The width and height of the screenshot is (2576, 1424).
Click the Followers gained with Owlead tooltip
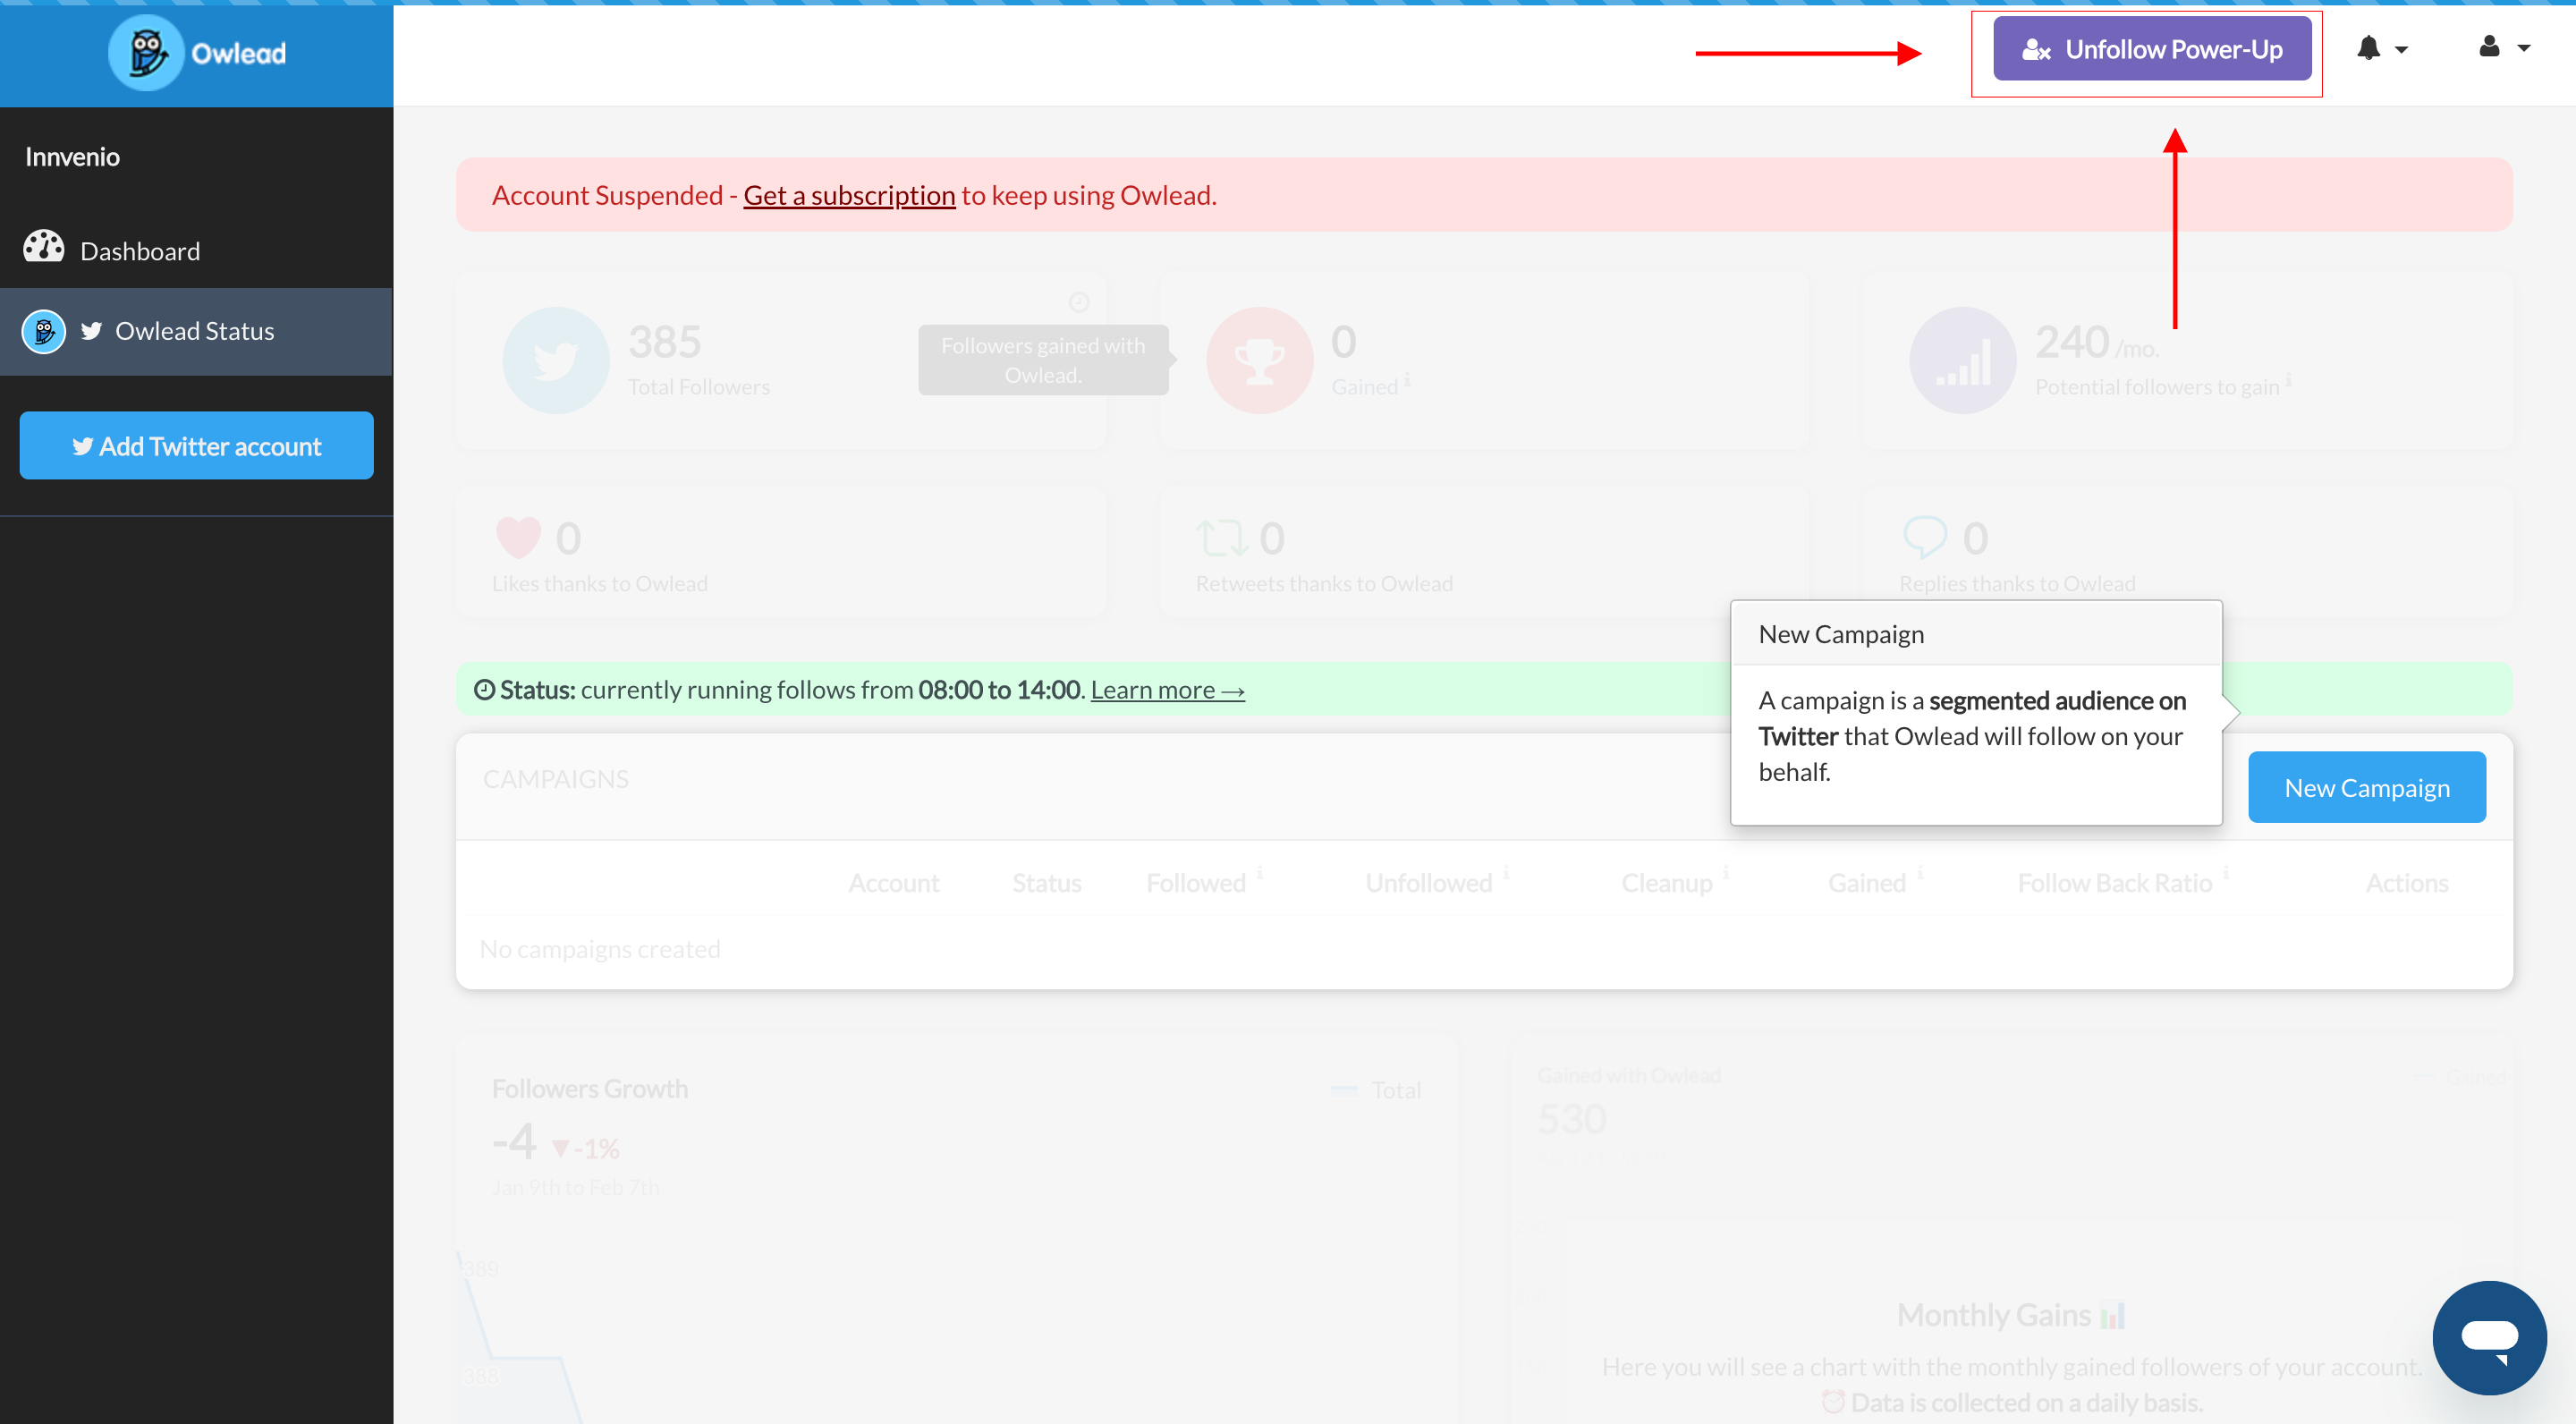pos(1043,359)
